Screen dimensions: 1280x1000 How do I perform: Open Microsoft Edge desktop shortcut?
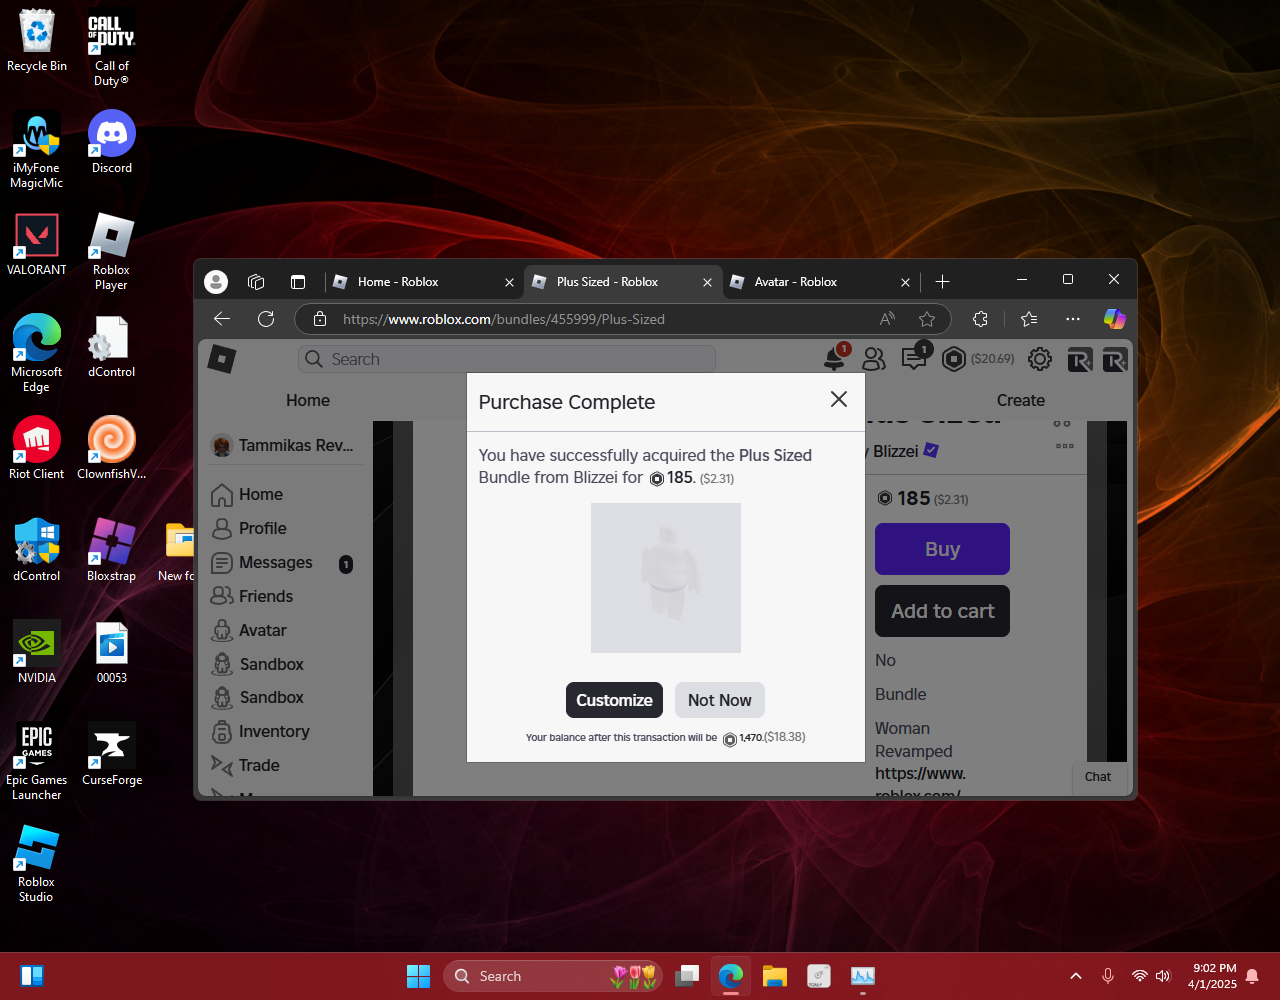tap(37, 353)
